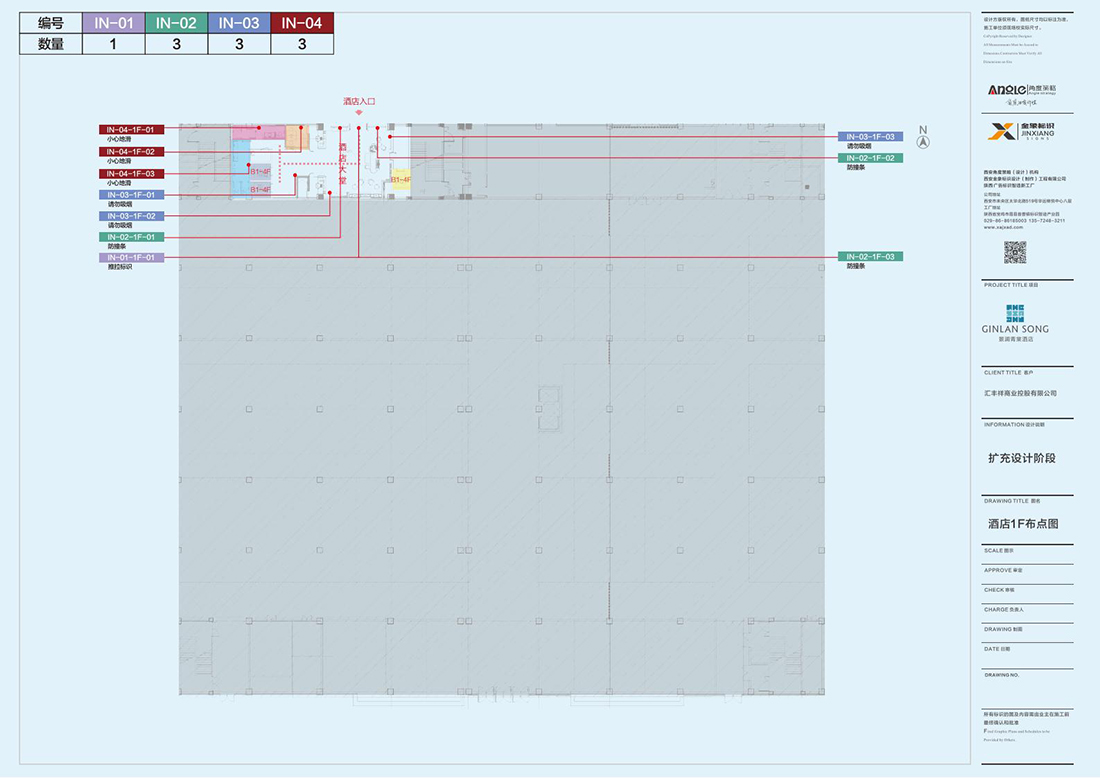Click the north compass arrow icon

point(924,141)
